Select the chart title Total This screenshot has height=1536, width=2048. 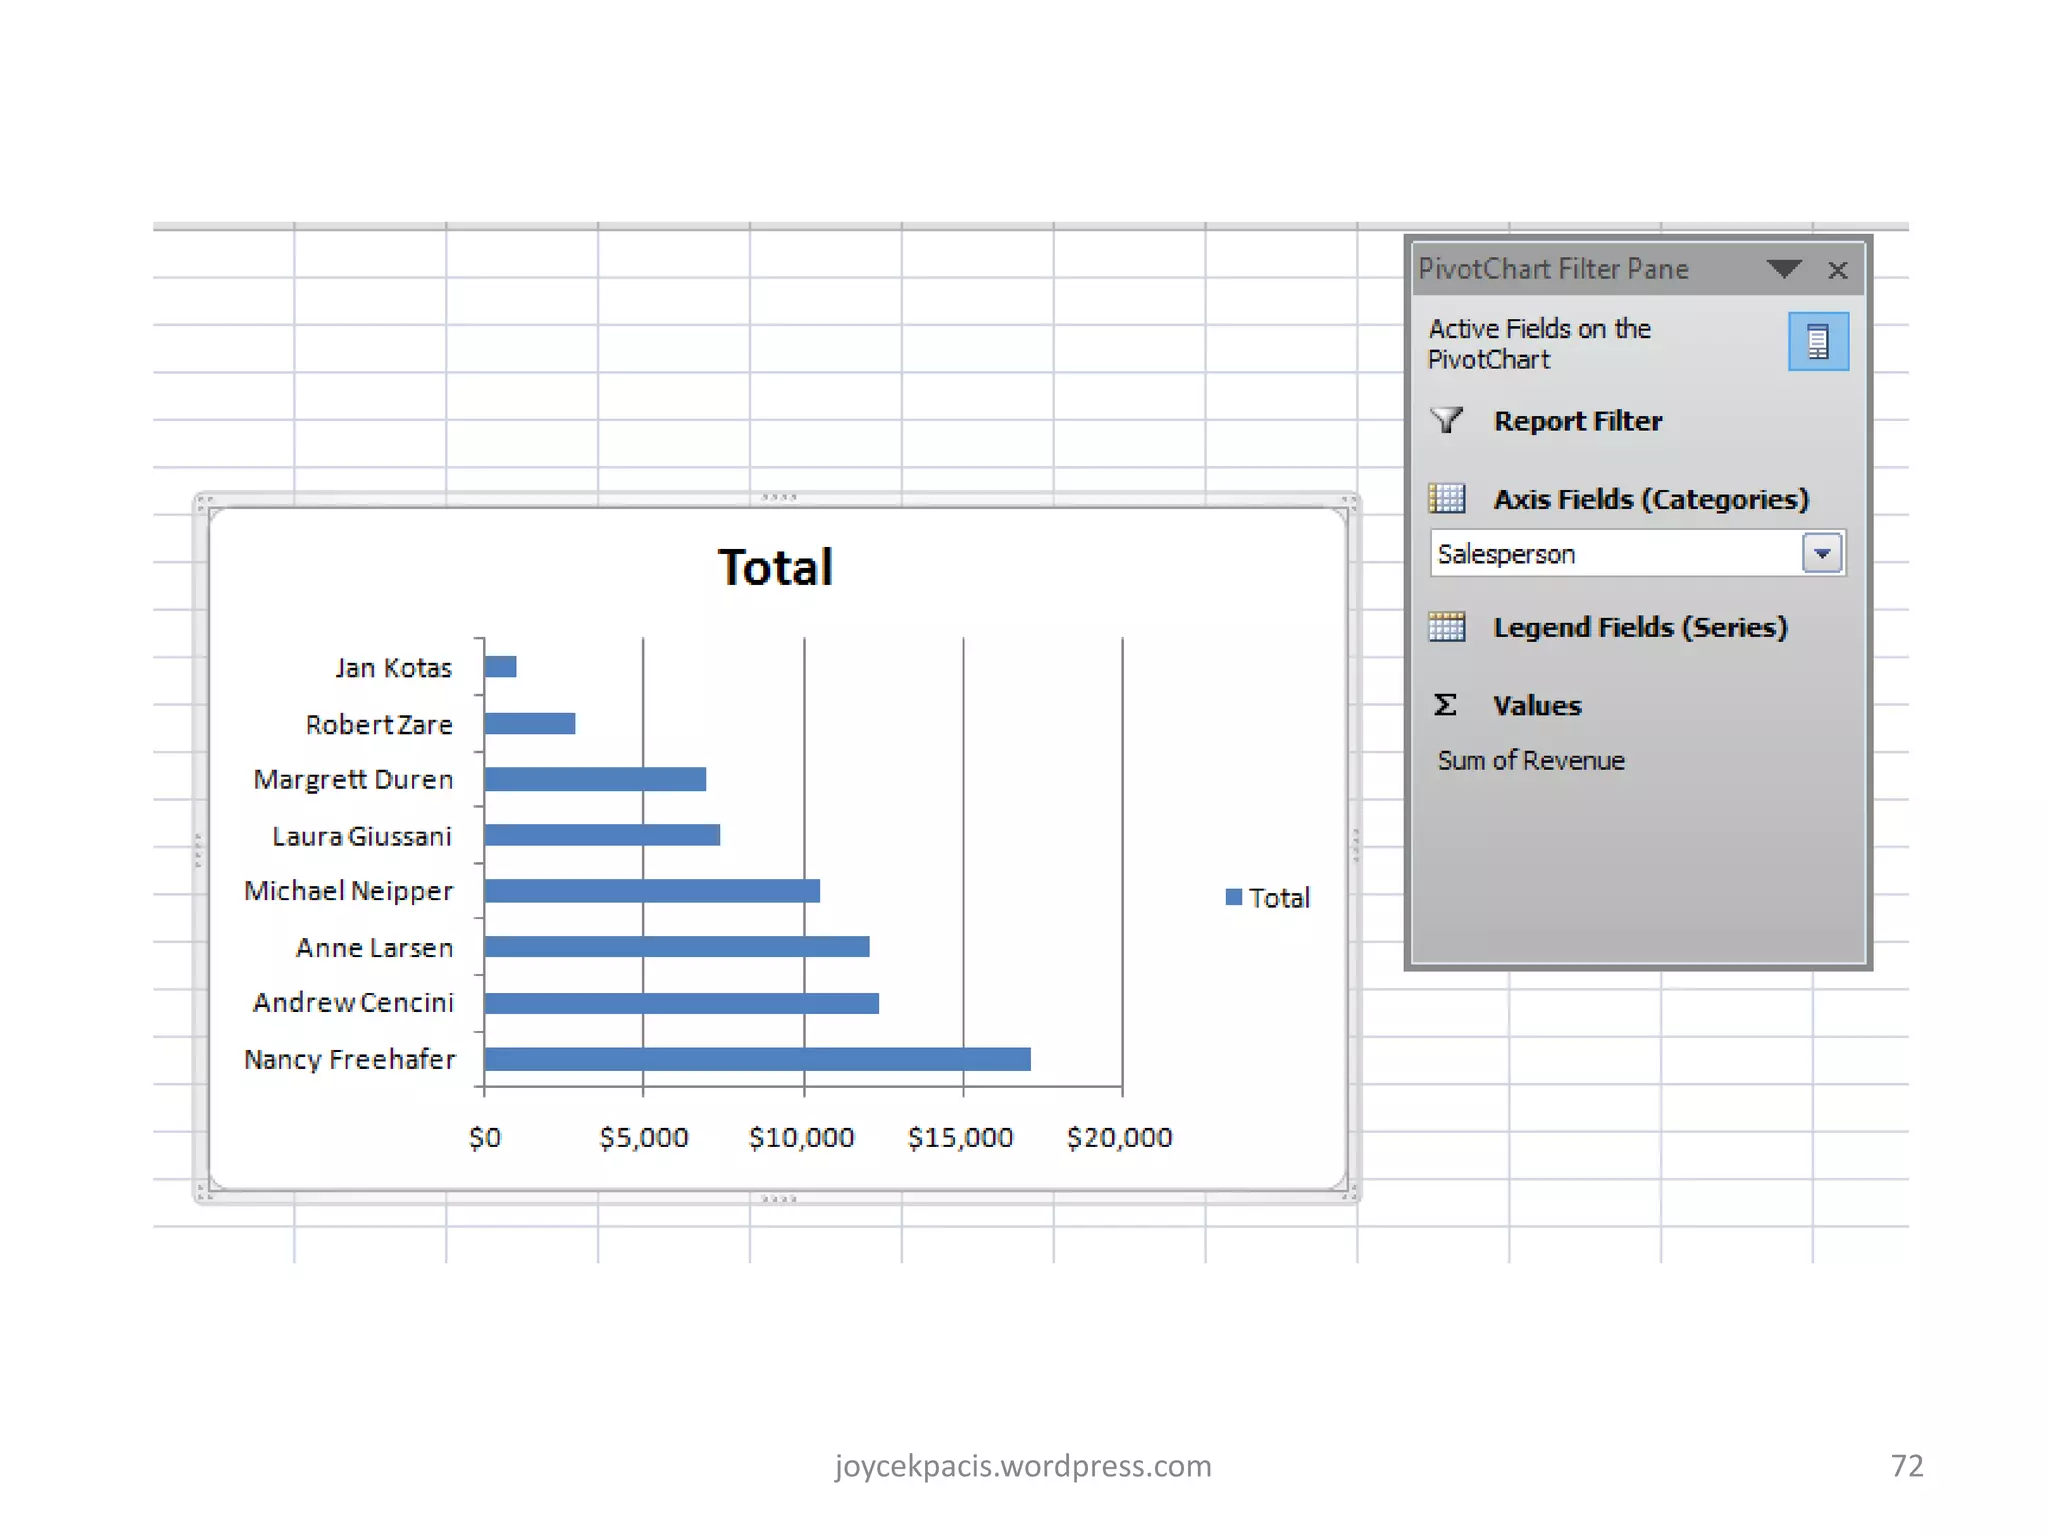pos(775,568)
